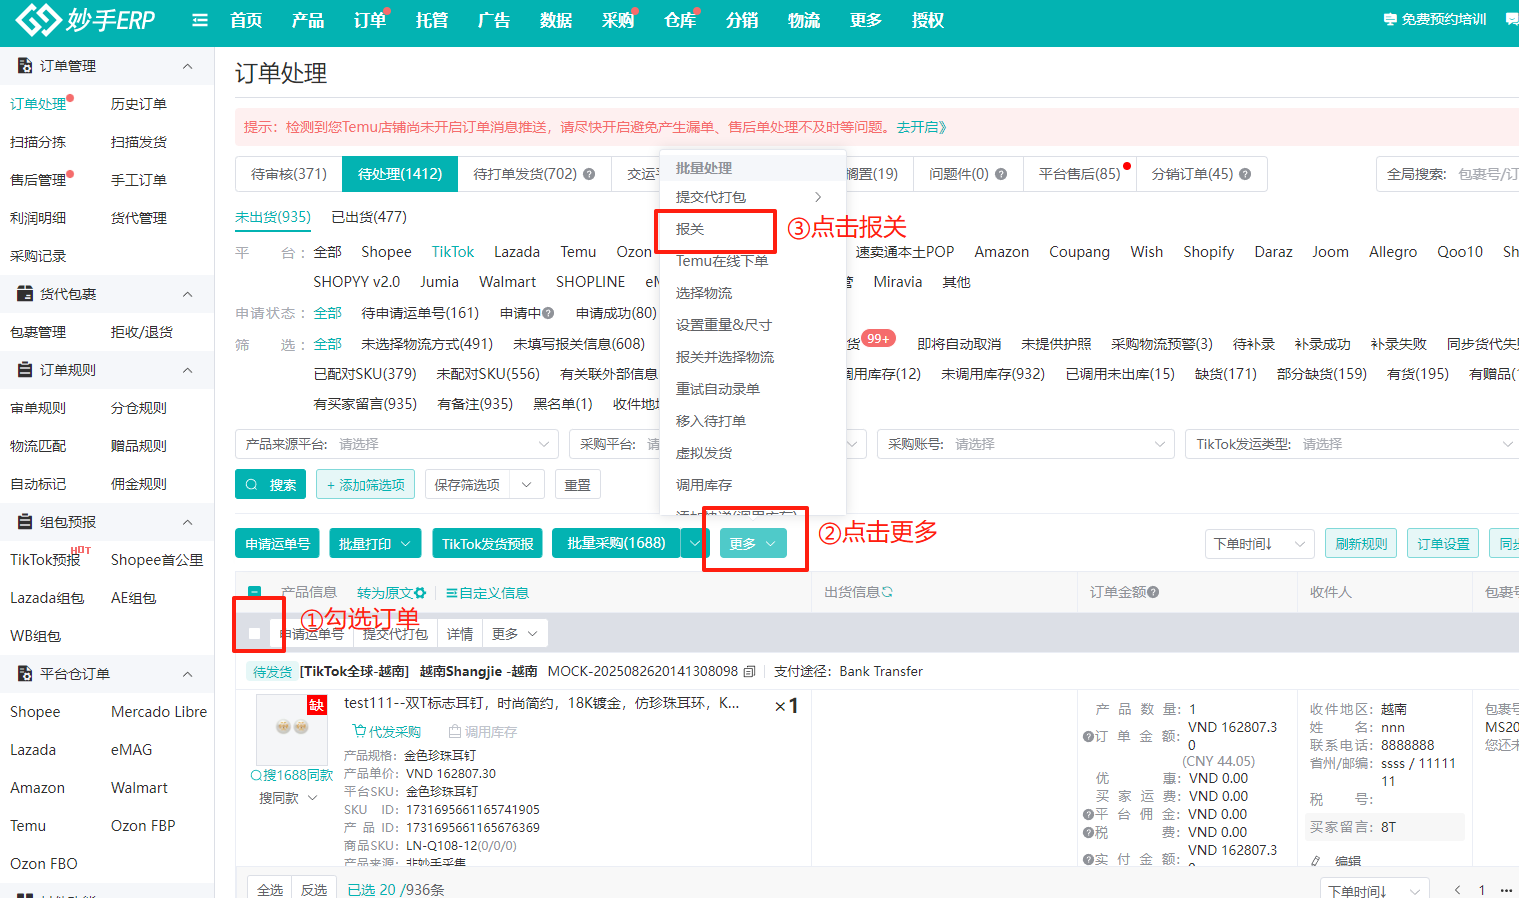1519x898 pixels.
Task: Collapse the 订单管理 sidebar section
Action: pyautogui.click(x=187, y=66)
